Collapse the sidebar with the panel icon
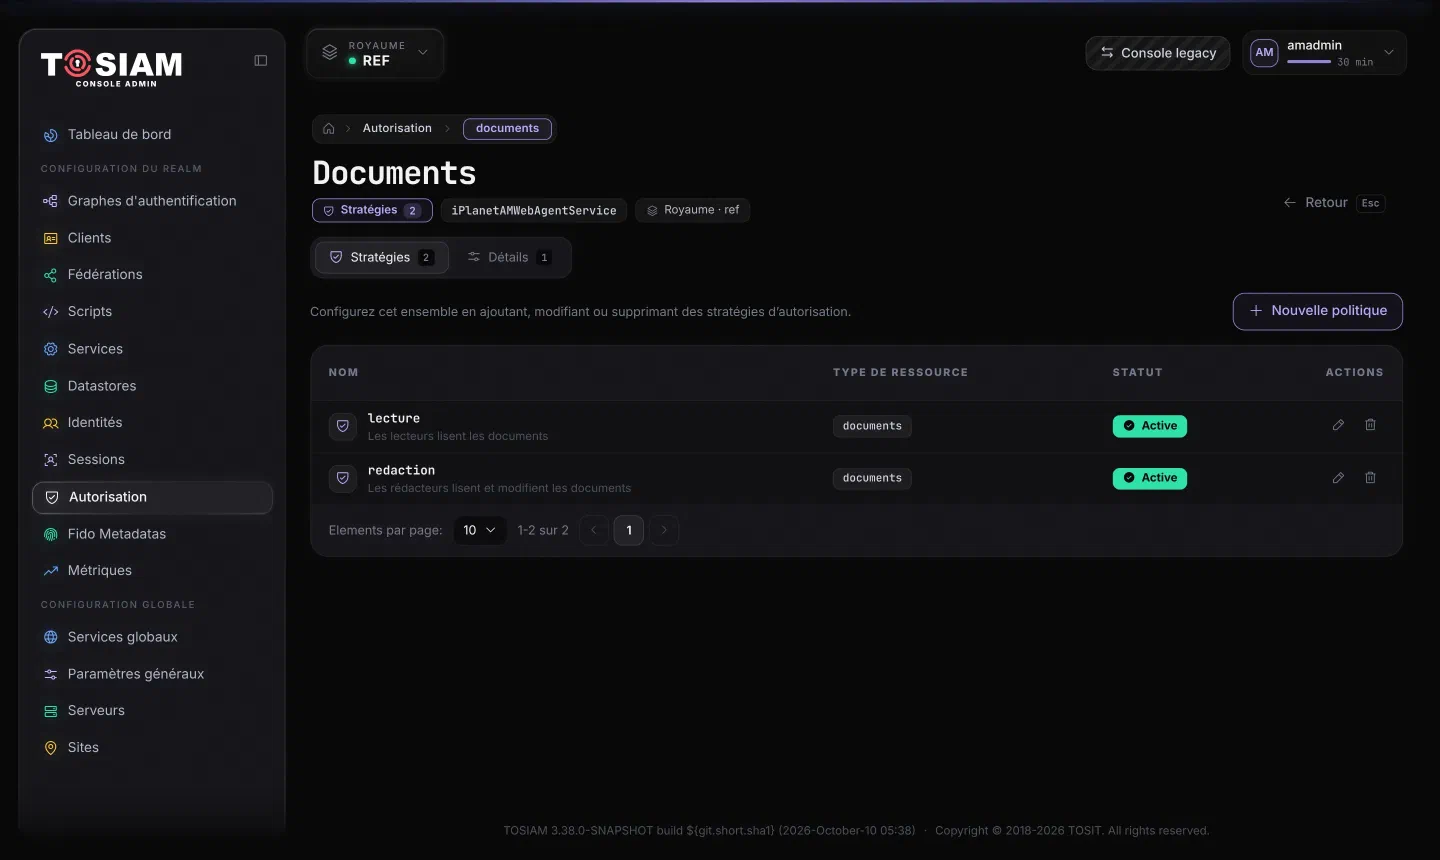Viewport: 1440px width, 860px height. coord(261,61)
